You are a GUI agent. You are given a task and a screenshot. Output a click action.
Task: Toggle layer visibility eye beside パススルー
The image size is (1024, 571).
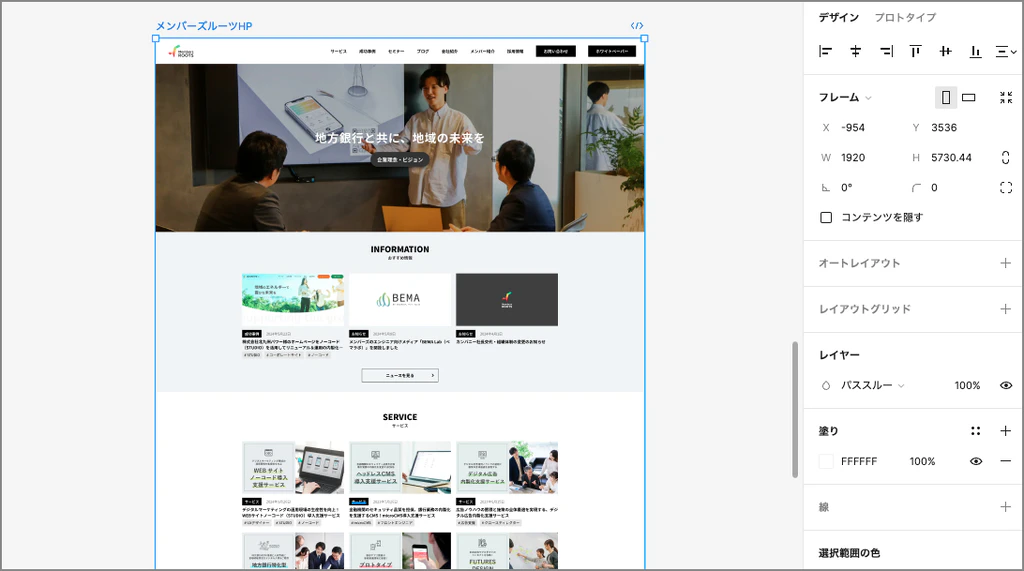pyautogui.click(x=1006, y=385)
